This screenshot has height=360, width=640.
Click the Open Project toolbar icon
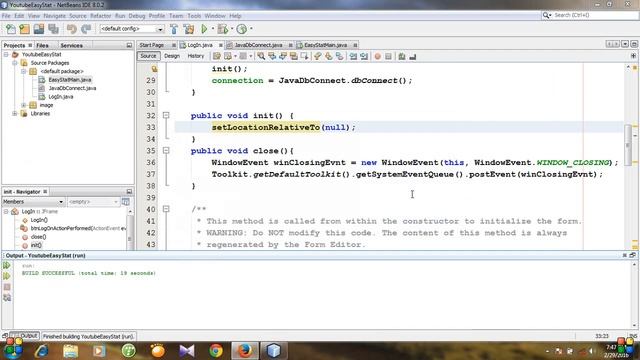[x=39, y=29]
